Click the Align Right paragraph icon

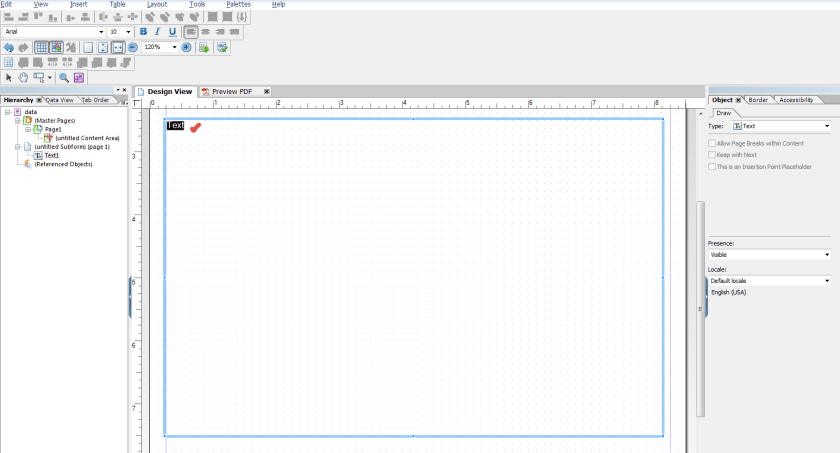point(220,32)
